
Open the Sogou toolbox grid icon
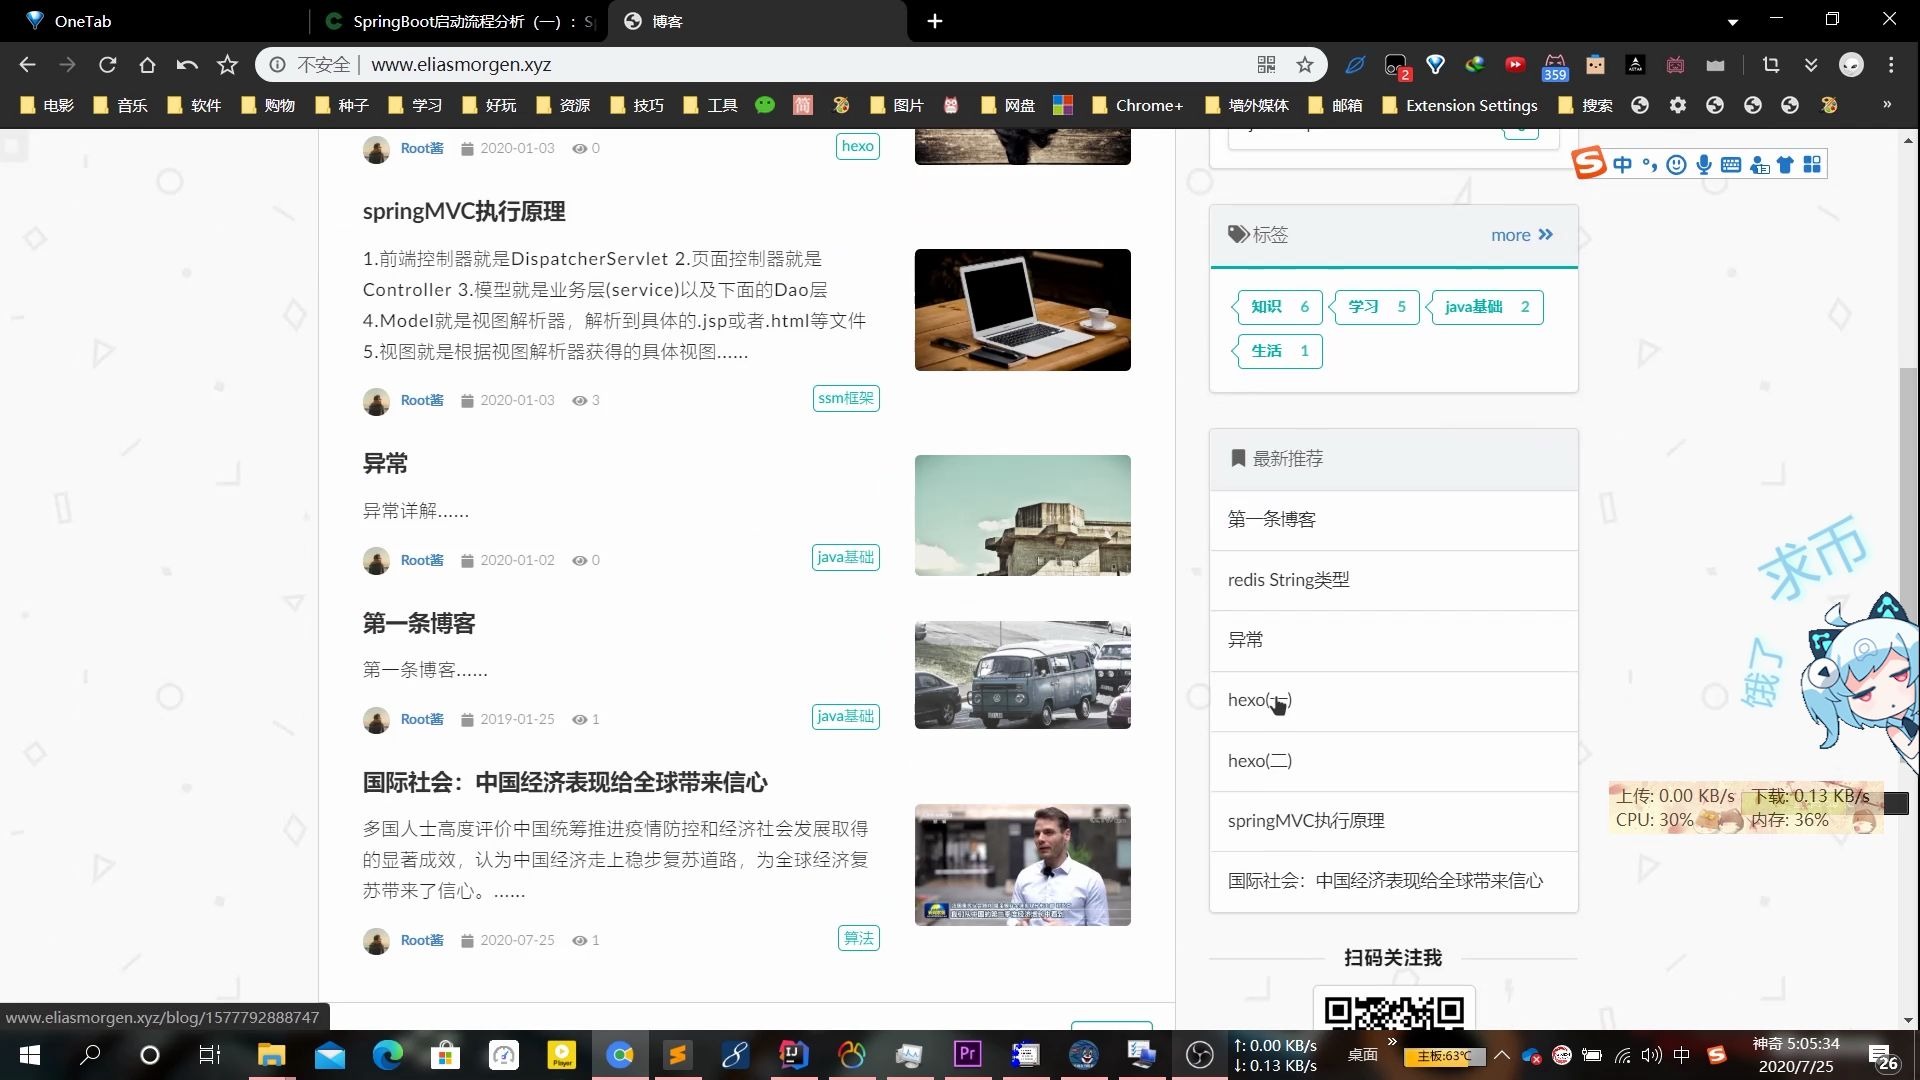click(1813, 164)
